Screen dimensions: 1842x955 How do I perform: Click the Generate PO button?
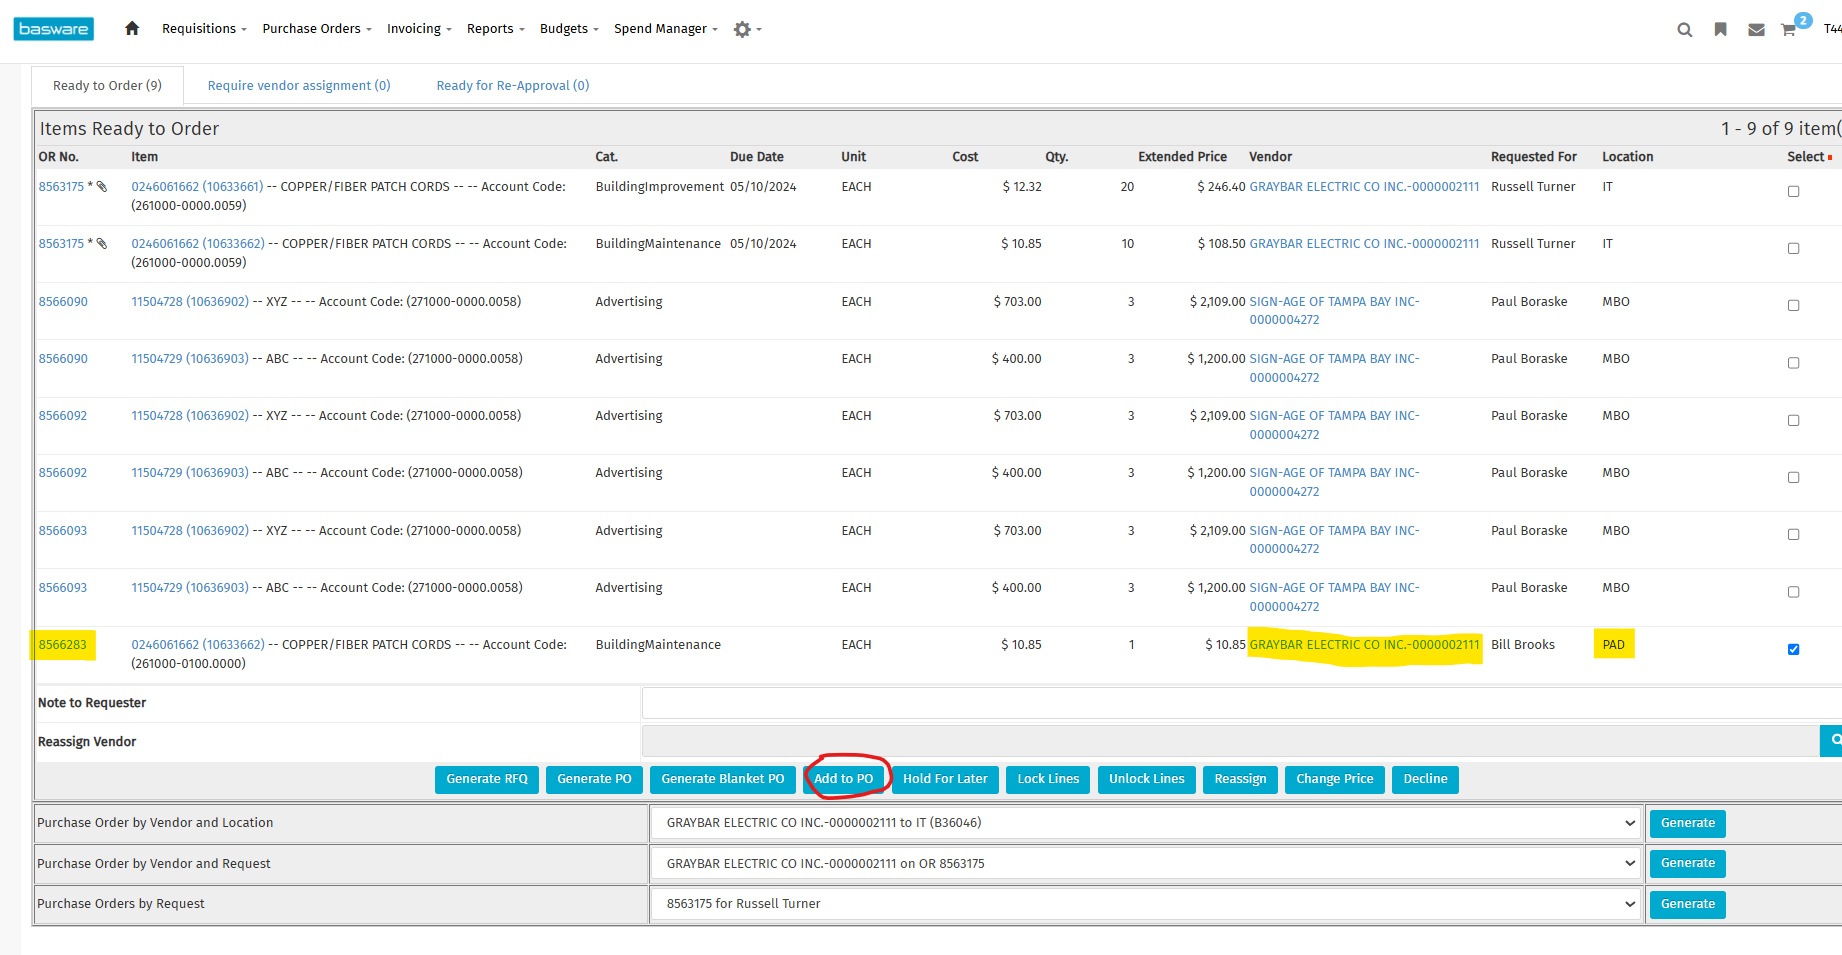[594, 779]
